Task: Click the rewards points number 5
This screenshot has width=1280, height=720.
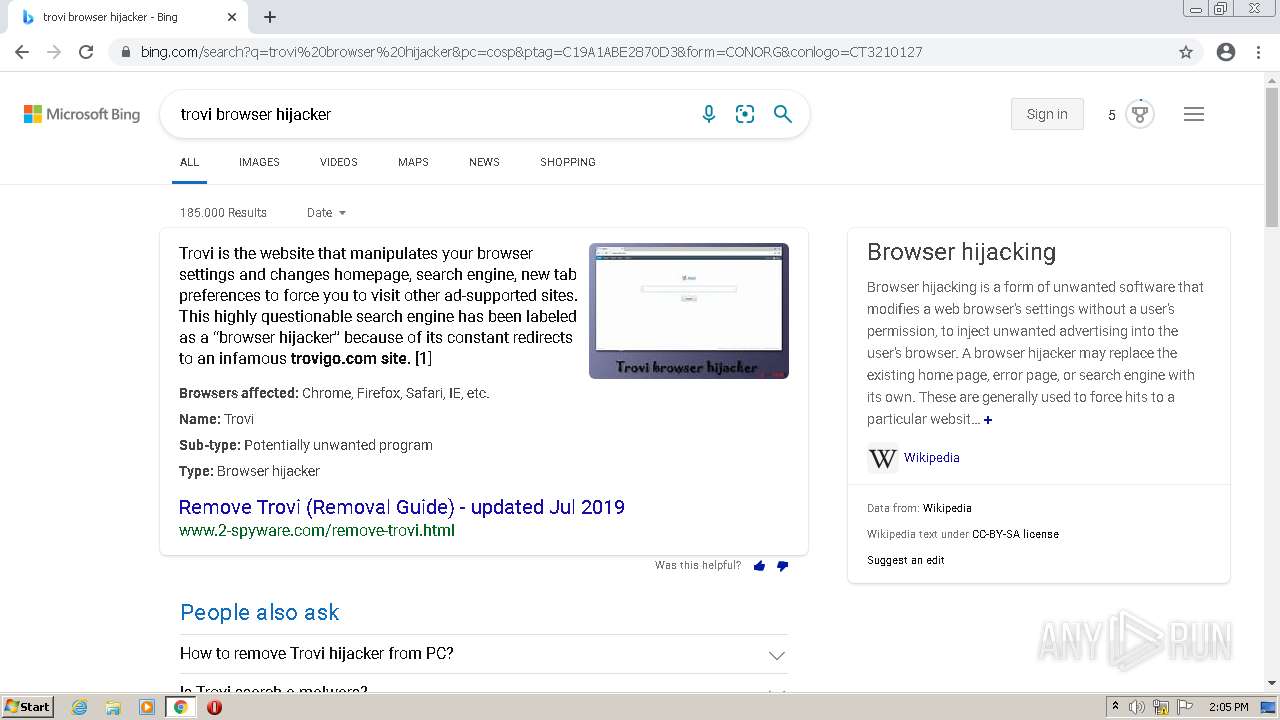Action: pyautogui.click(x=1111, y=115)
